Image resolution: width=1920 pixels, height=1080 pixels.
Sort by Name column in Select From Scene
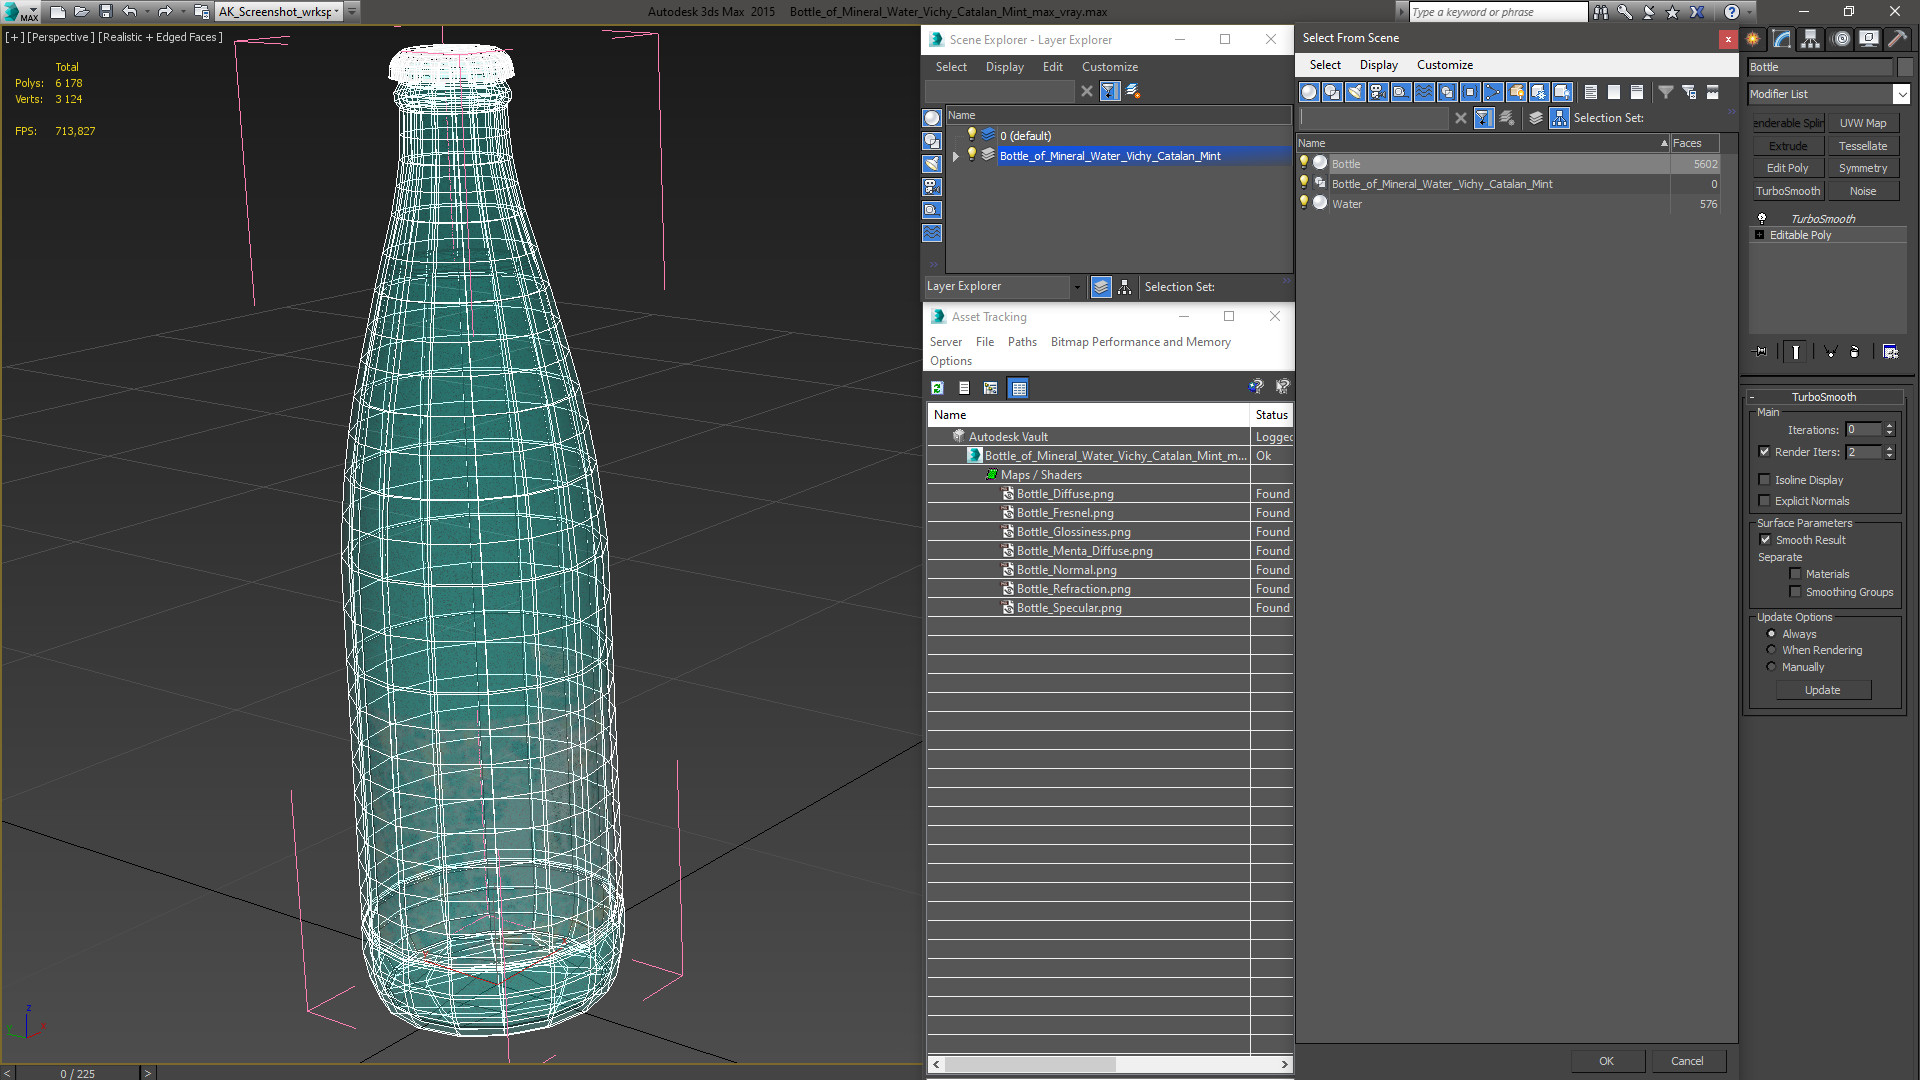click(1483, 143)
